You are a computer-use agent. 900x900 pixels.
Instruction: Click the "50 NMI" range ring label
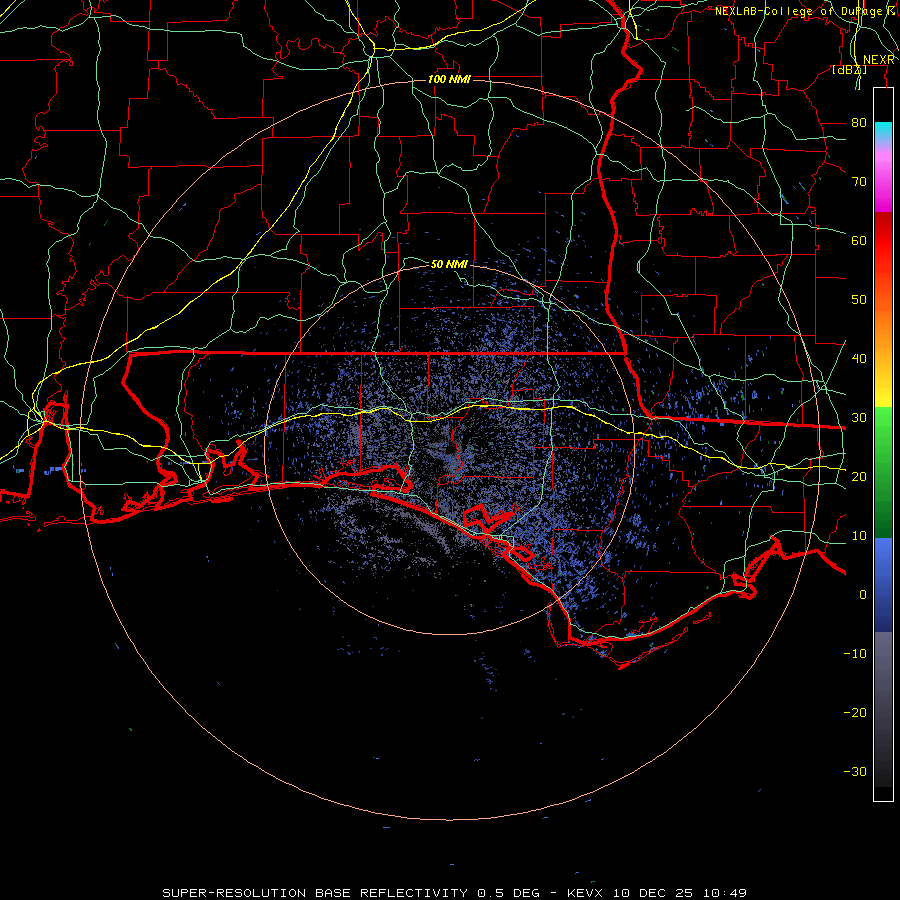(449, 265)
